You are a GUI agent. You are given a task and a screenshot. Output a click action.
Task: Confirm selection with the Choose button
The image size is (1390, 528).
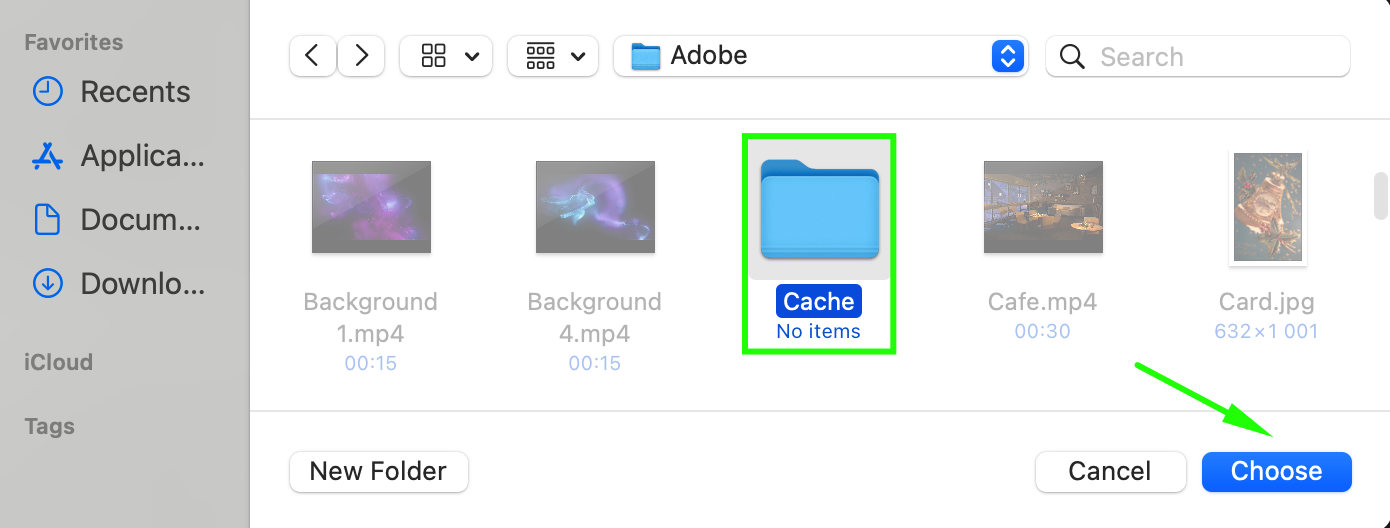(x=1276, y=471)
